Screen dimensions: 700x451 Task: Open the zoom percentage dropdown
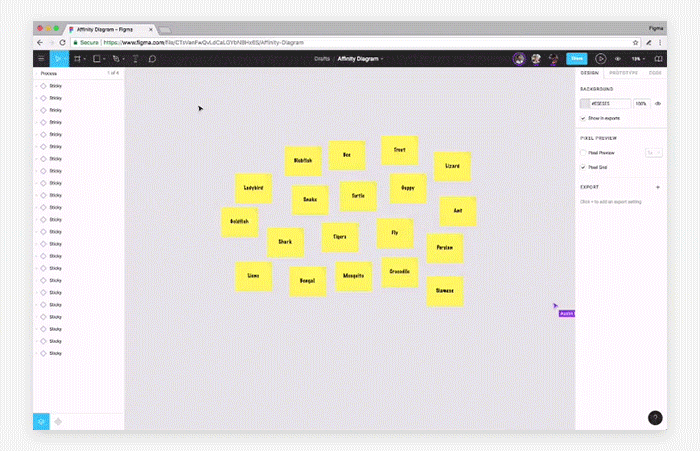[638, 58]
